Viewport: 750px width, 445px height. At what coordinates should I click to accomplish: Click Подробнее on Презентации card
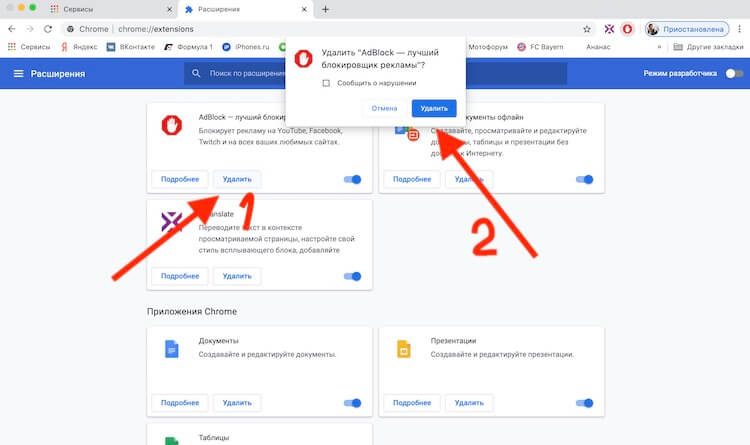[x=412, y=403]
